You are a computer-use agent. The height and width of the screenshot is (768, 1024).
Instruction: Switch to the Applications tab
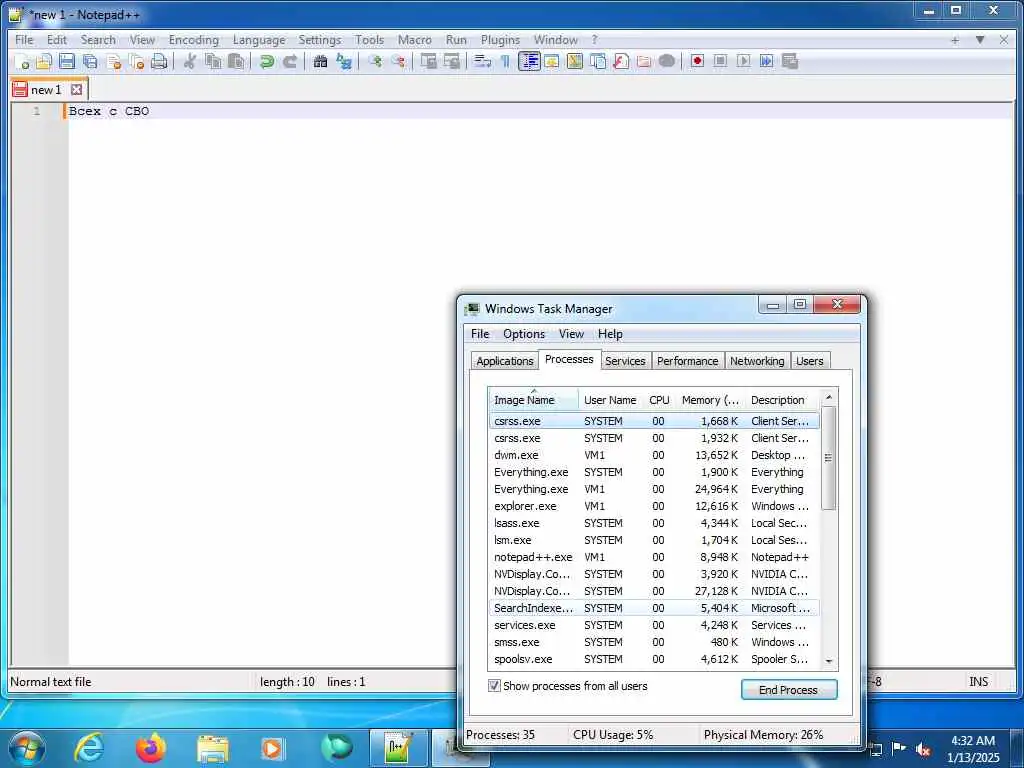tap(505, 361)
